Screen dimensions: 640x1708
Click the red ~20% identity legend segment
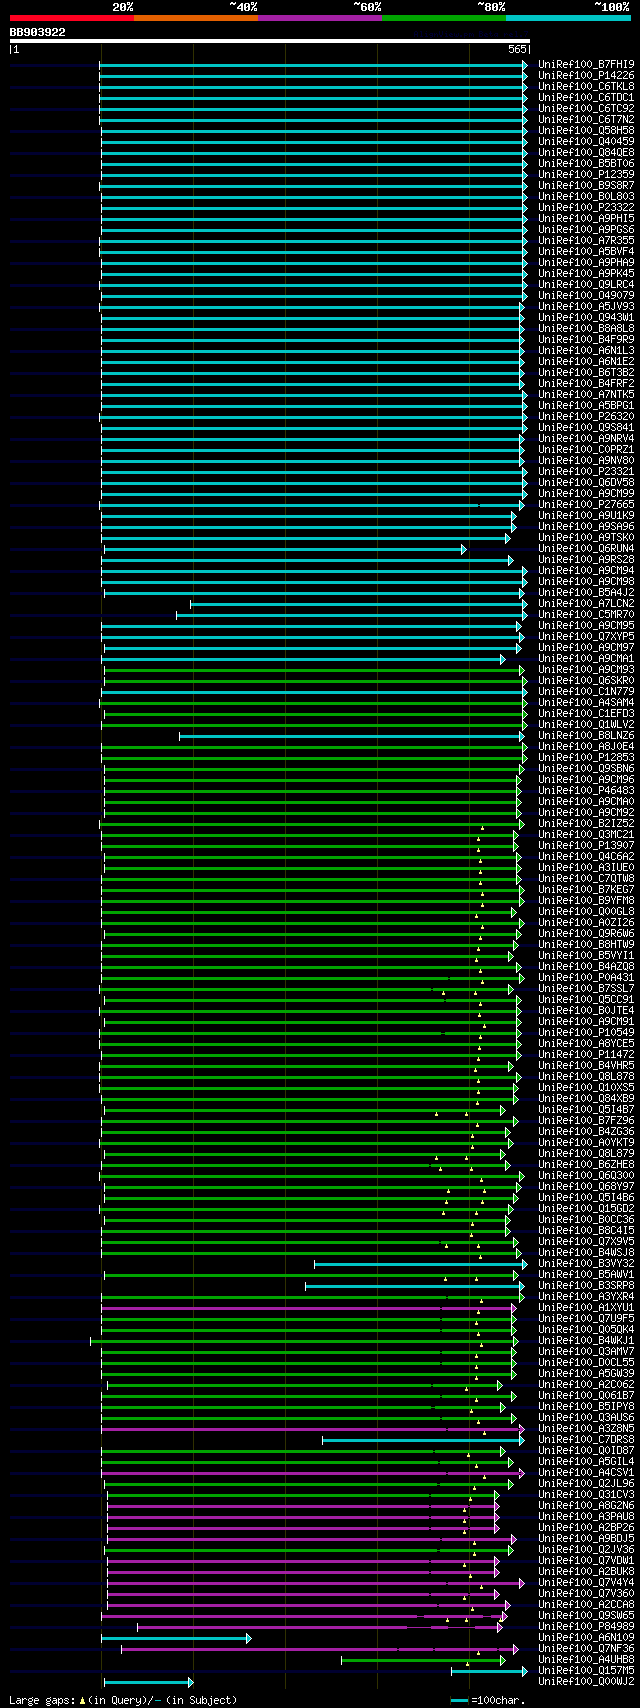pyautogui.click(x=72, y=18)
